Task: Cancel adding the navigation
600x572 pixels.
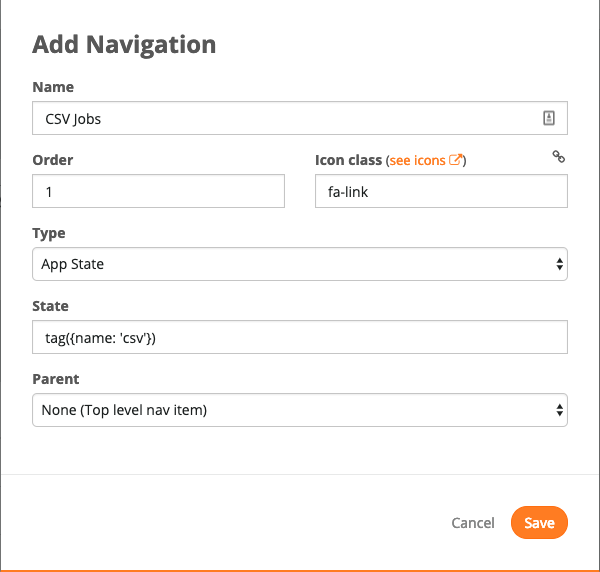Action: (x=473, y=523)
